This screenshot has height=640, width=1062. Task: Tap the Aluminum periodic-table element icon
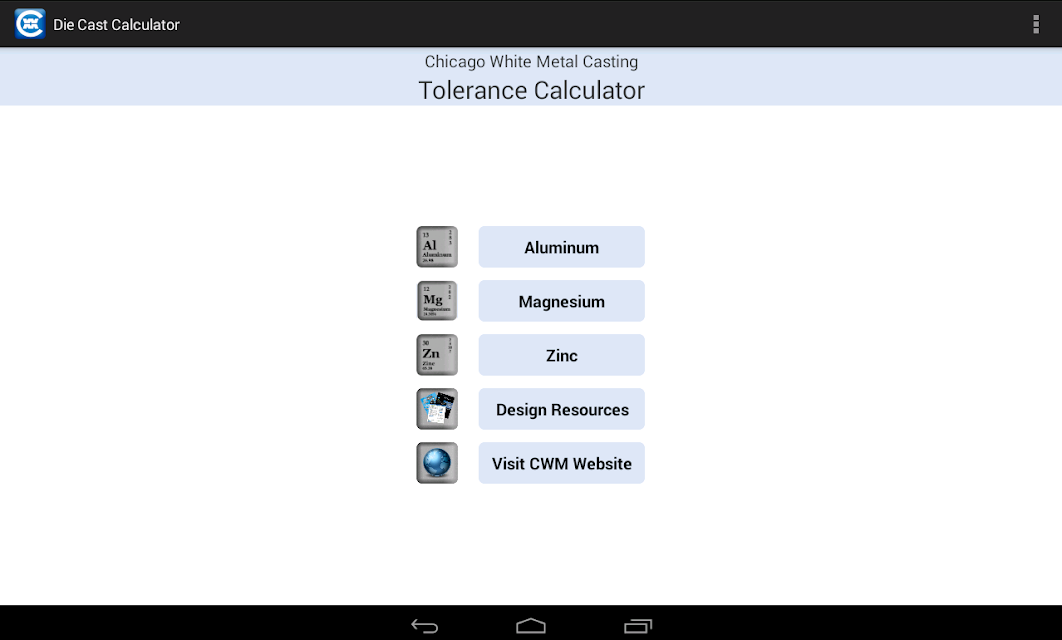pyautogui.click(x=437, y=247)
